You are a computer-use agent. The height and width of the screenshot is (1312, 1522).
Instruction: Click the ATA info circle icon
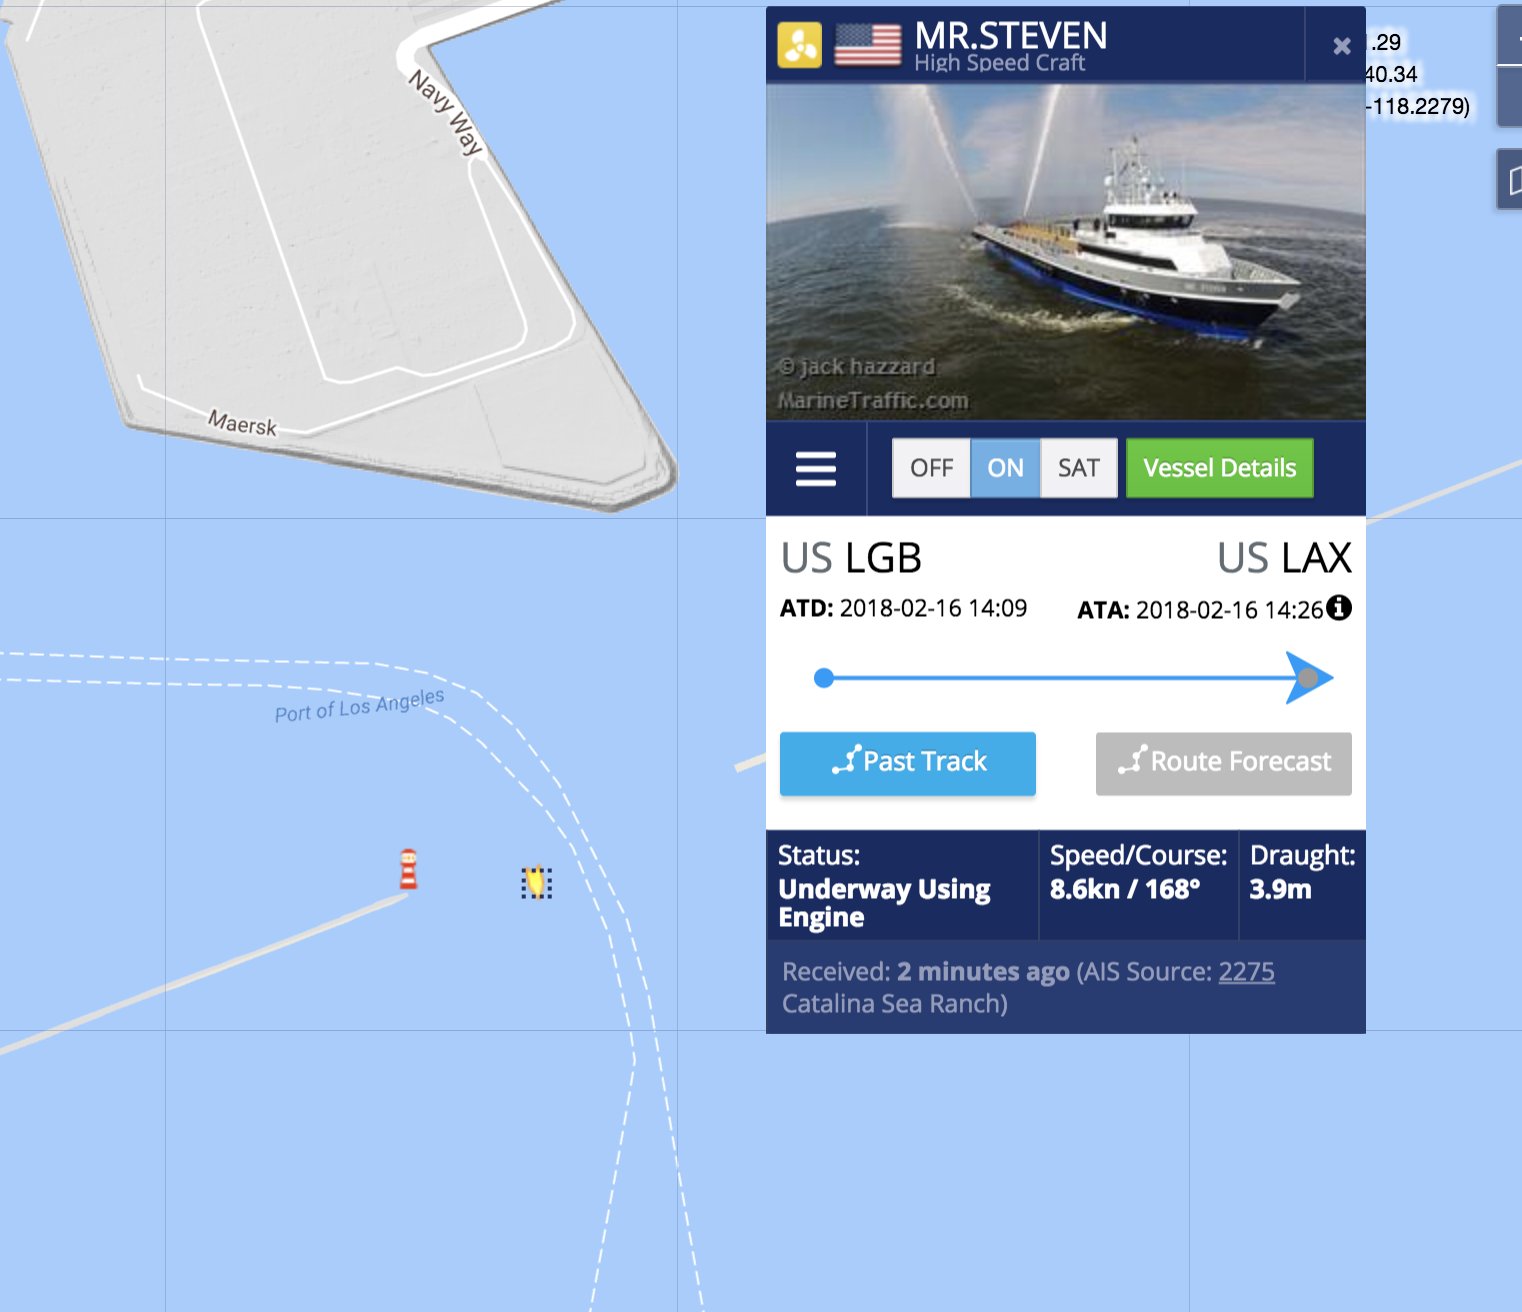coord(1339,607)
